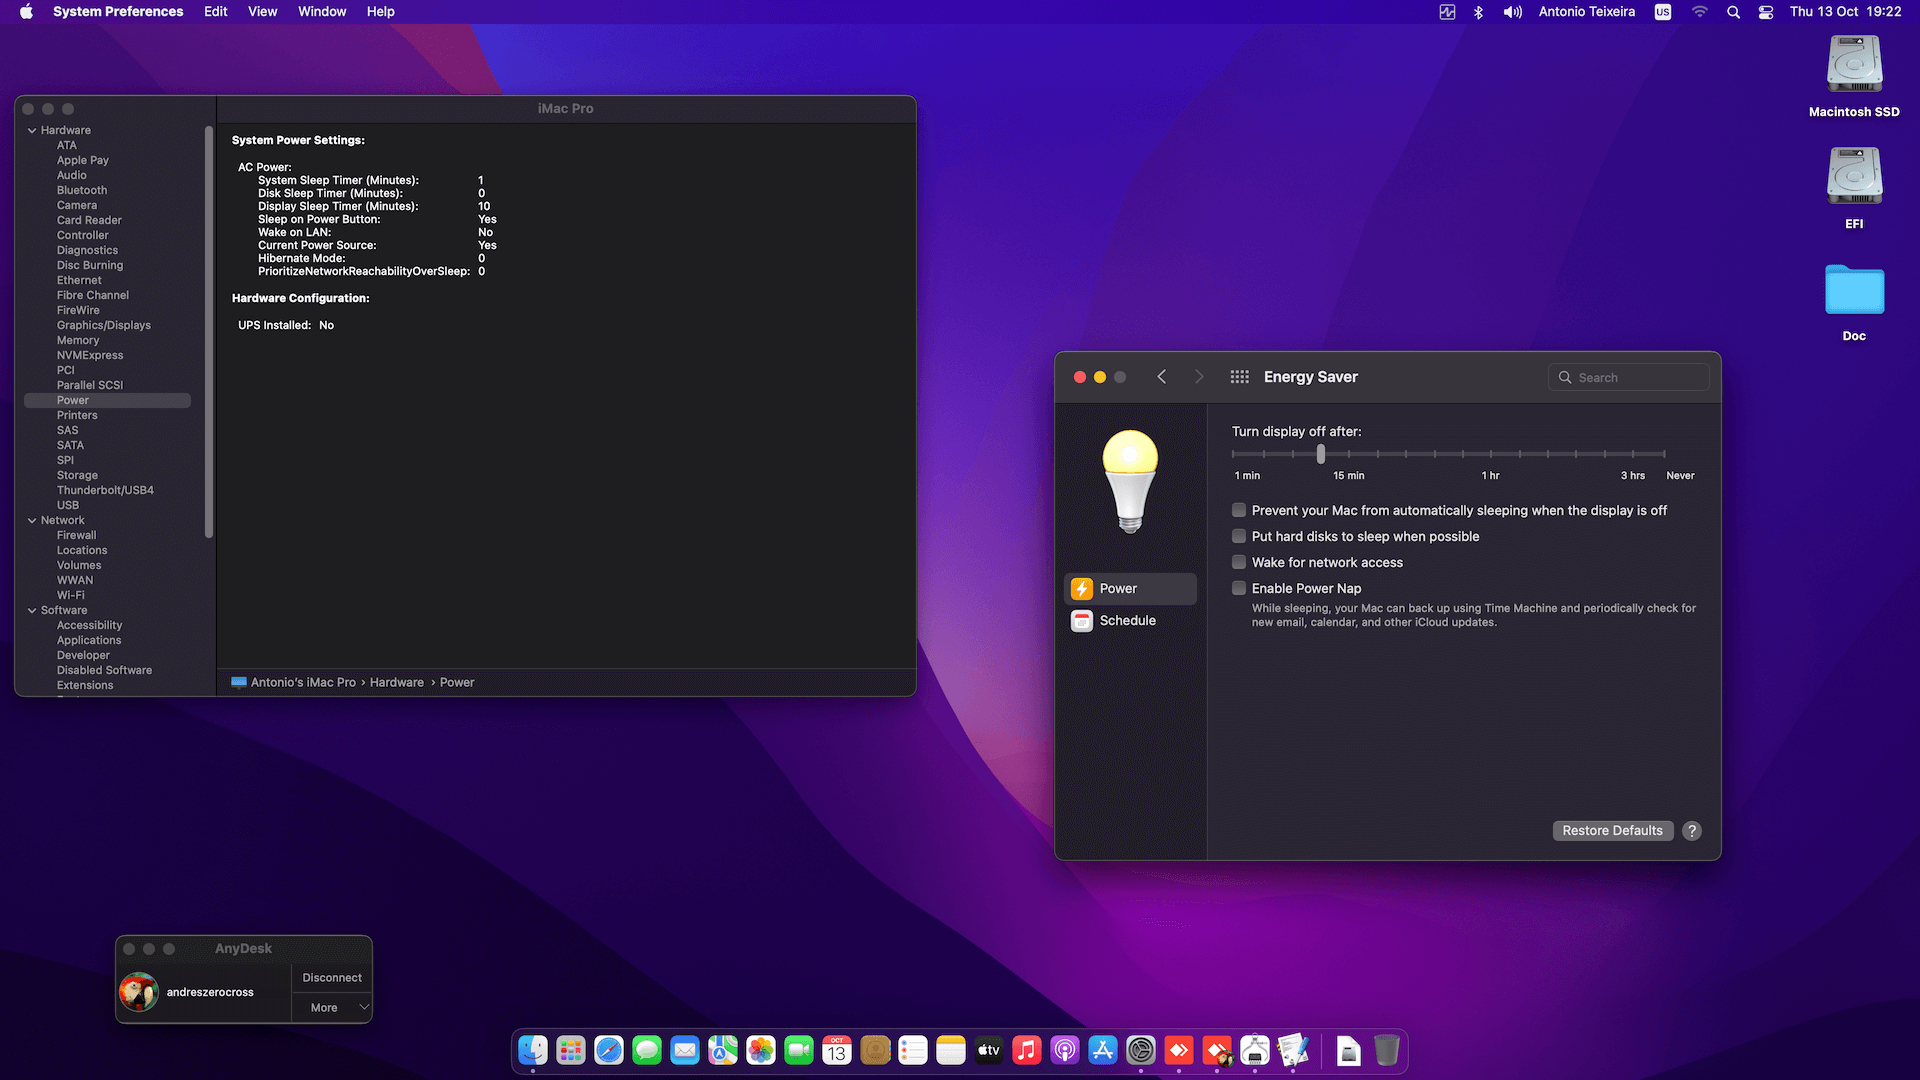Open the Window menu

point(321,11)
